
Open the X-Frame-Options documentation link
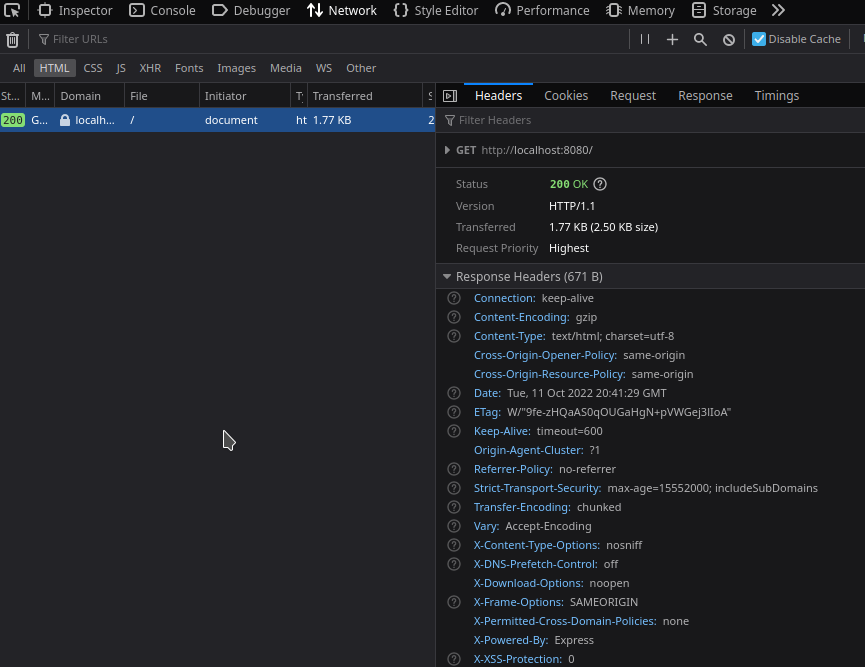pos(518,602)
